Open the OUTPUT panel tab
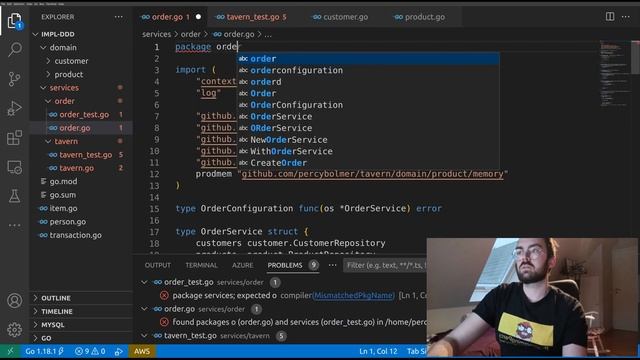Viewport: 640px width, 360px height. 158,265
